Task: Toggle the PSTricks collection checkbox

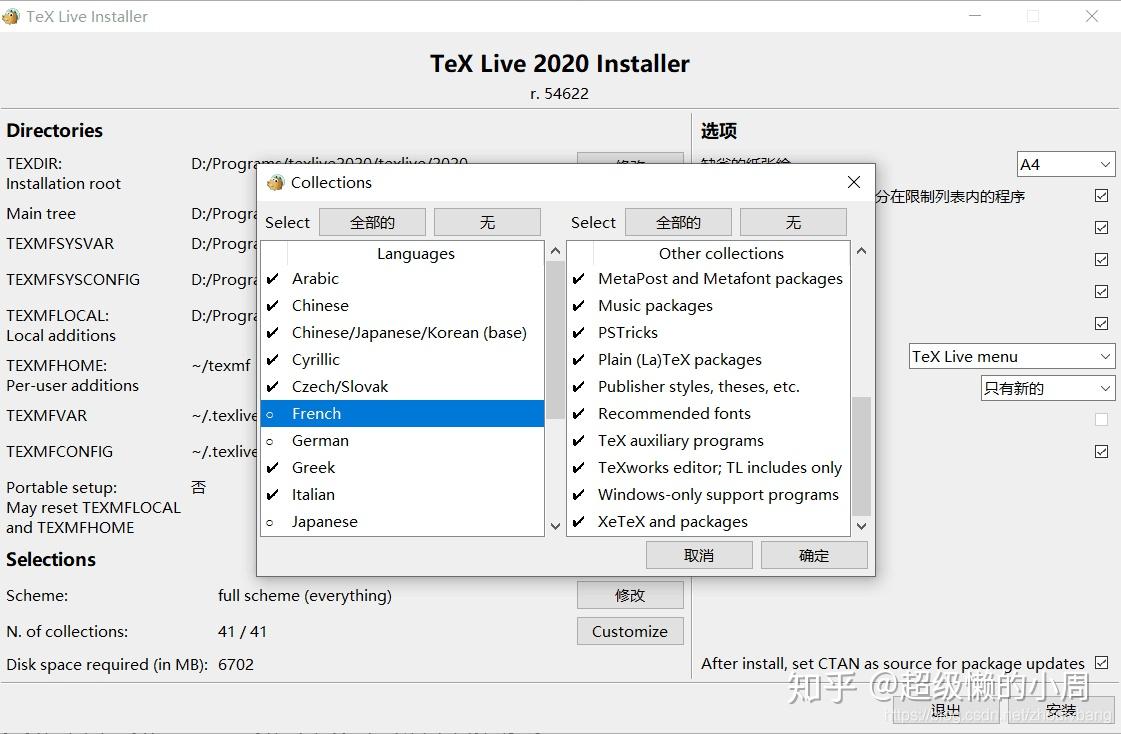Action: coord(580,332)
